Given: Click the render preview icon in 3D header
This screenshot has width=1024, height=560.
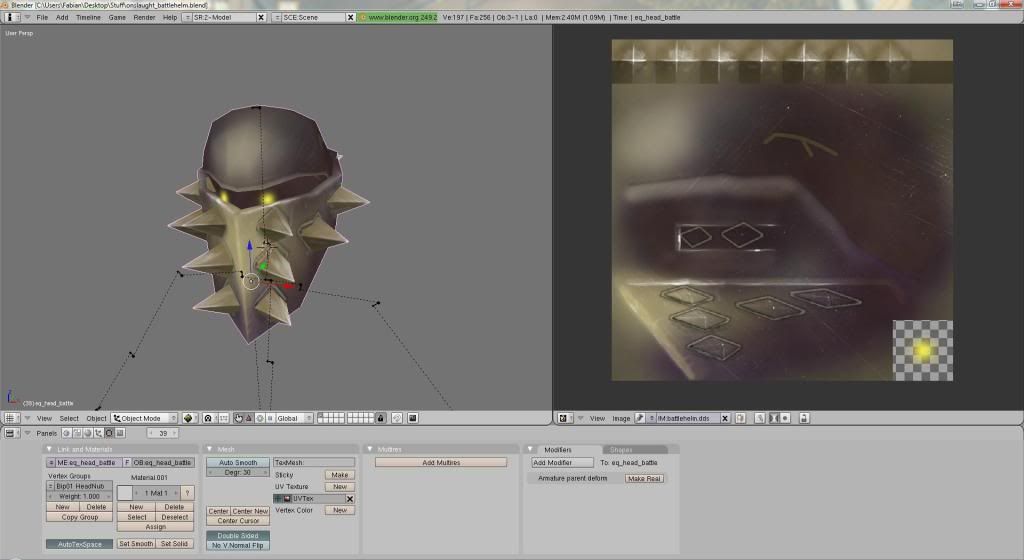Looking at the screenshot, I should pos(412,418).
